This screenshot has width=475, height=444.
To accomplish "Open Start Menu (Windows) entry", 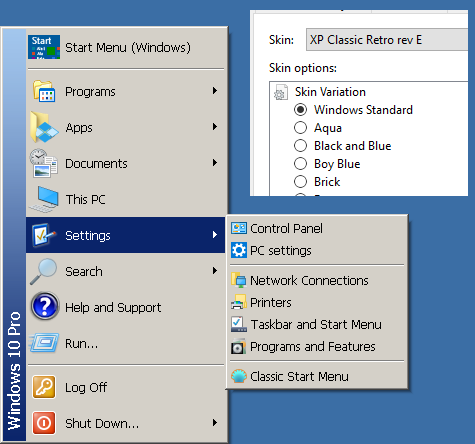I will [126, 47].
